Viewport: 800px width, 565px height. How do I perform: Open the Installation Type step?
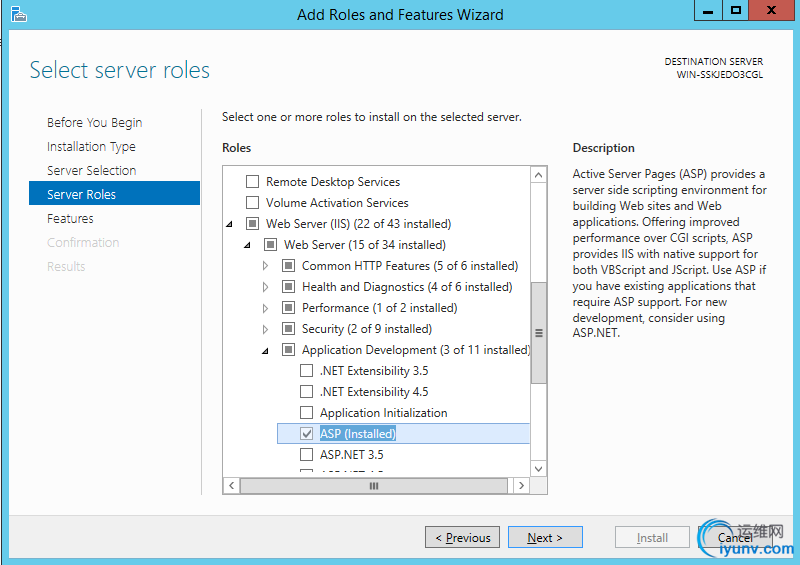tap(91, 147)
